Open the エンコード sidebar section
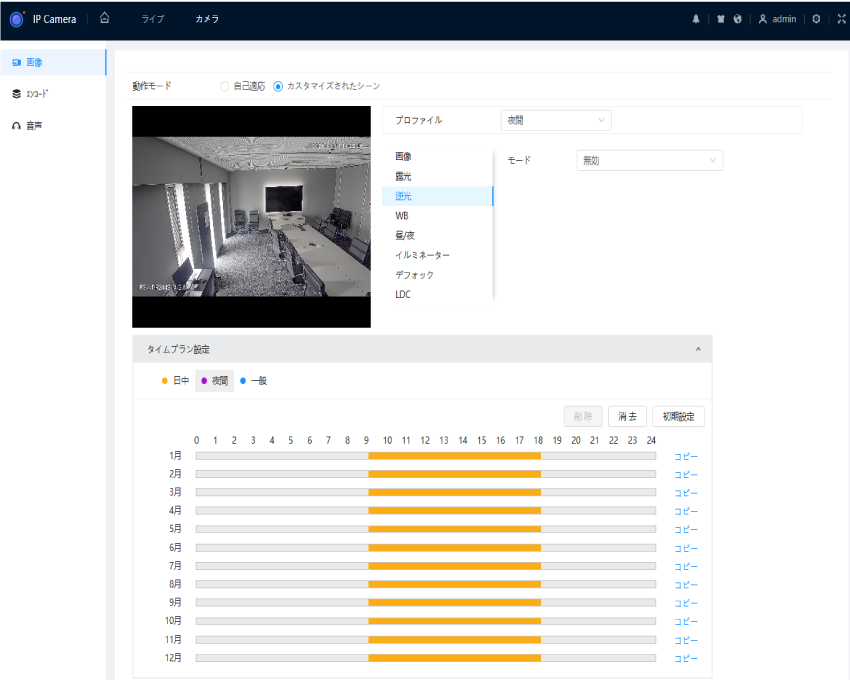The width and height of the screenshot is (850, 680). 35,94
